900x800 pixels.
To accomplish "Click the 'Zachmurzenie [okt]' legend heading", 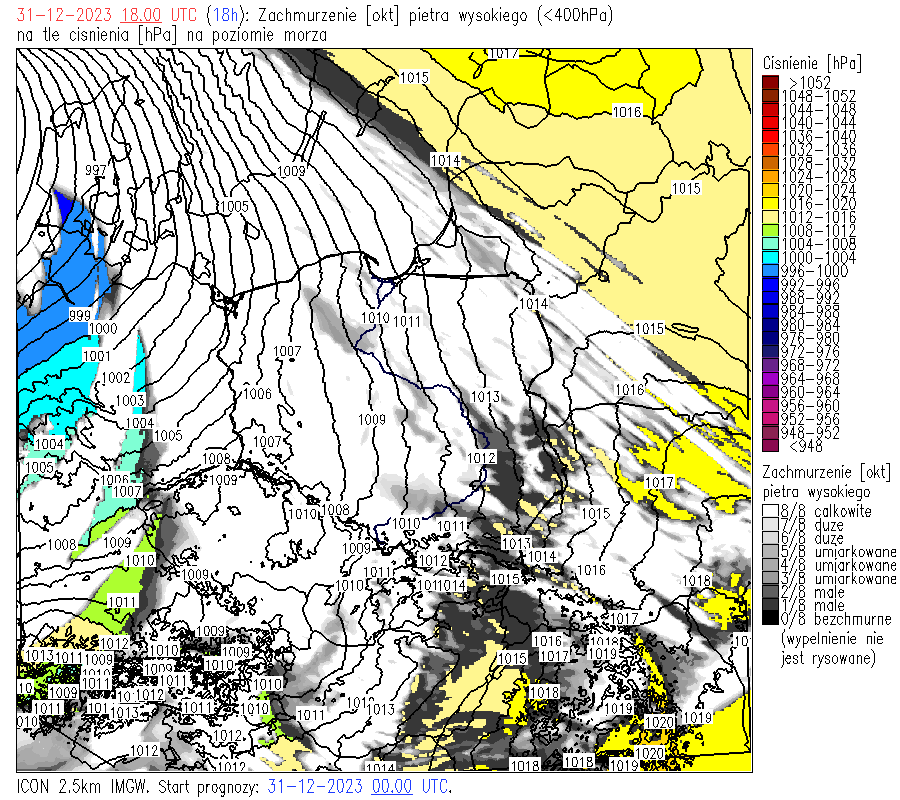I will point(827,473).
